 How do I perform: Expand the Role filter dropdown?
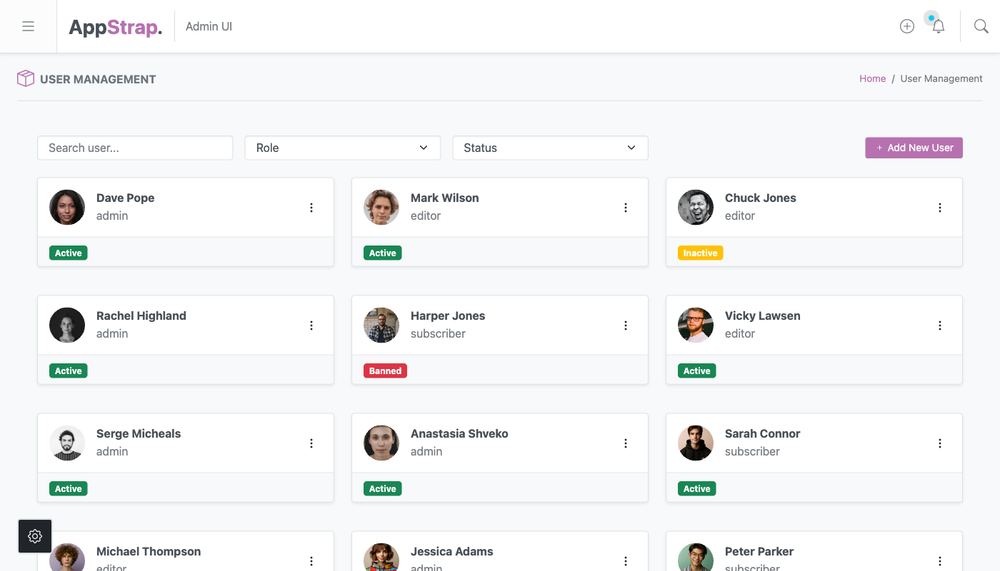(342, 147)
